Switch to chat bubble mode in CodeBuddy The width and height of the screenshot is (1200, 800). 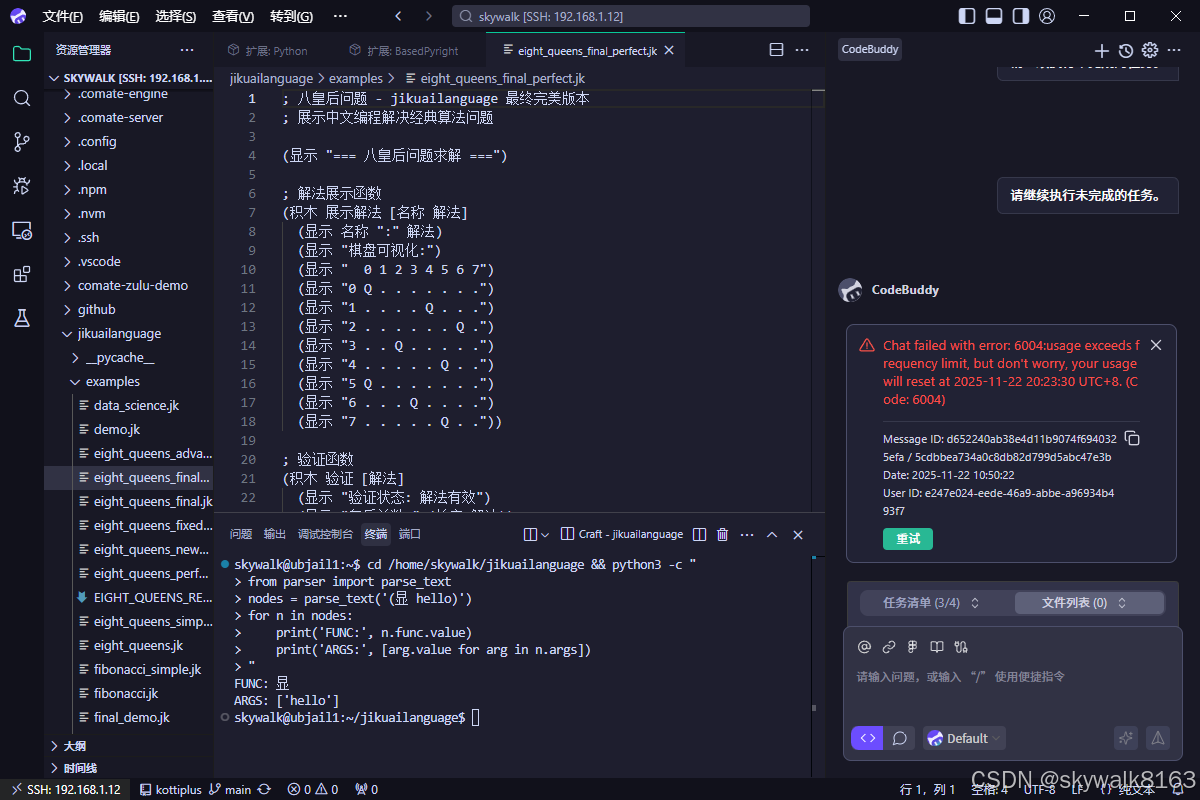coord(899,738)
